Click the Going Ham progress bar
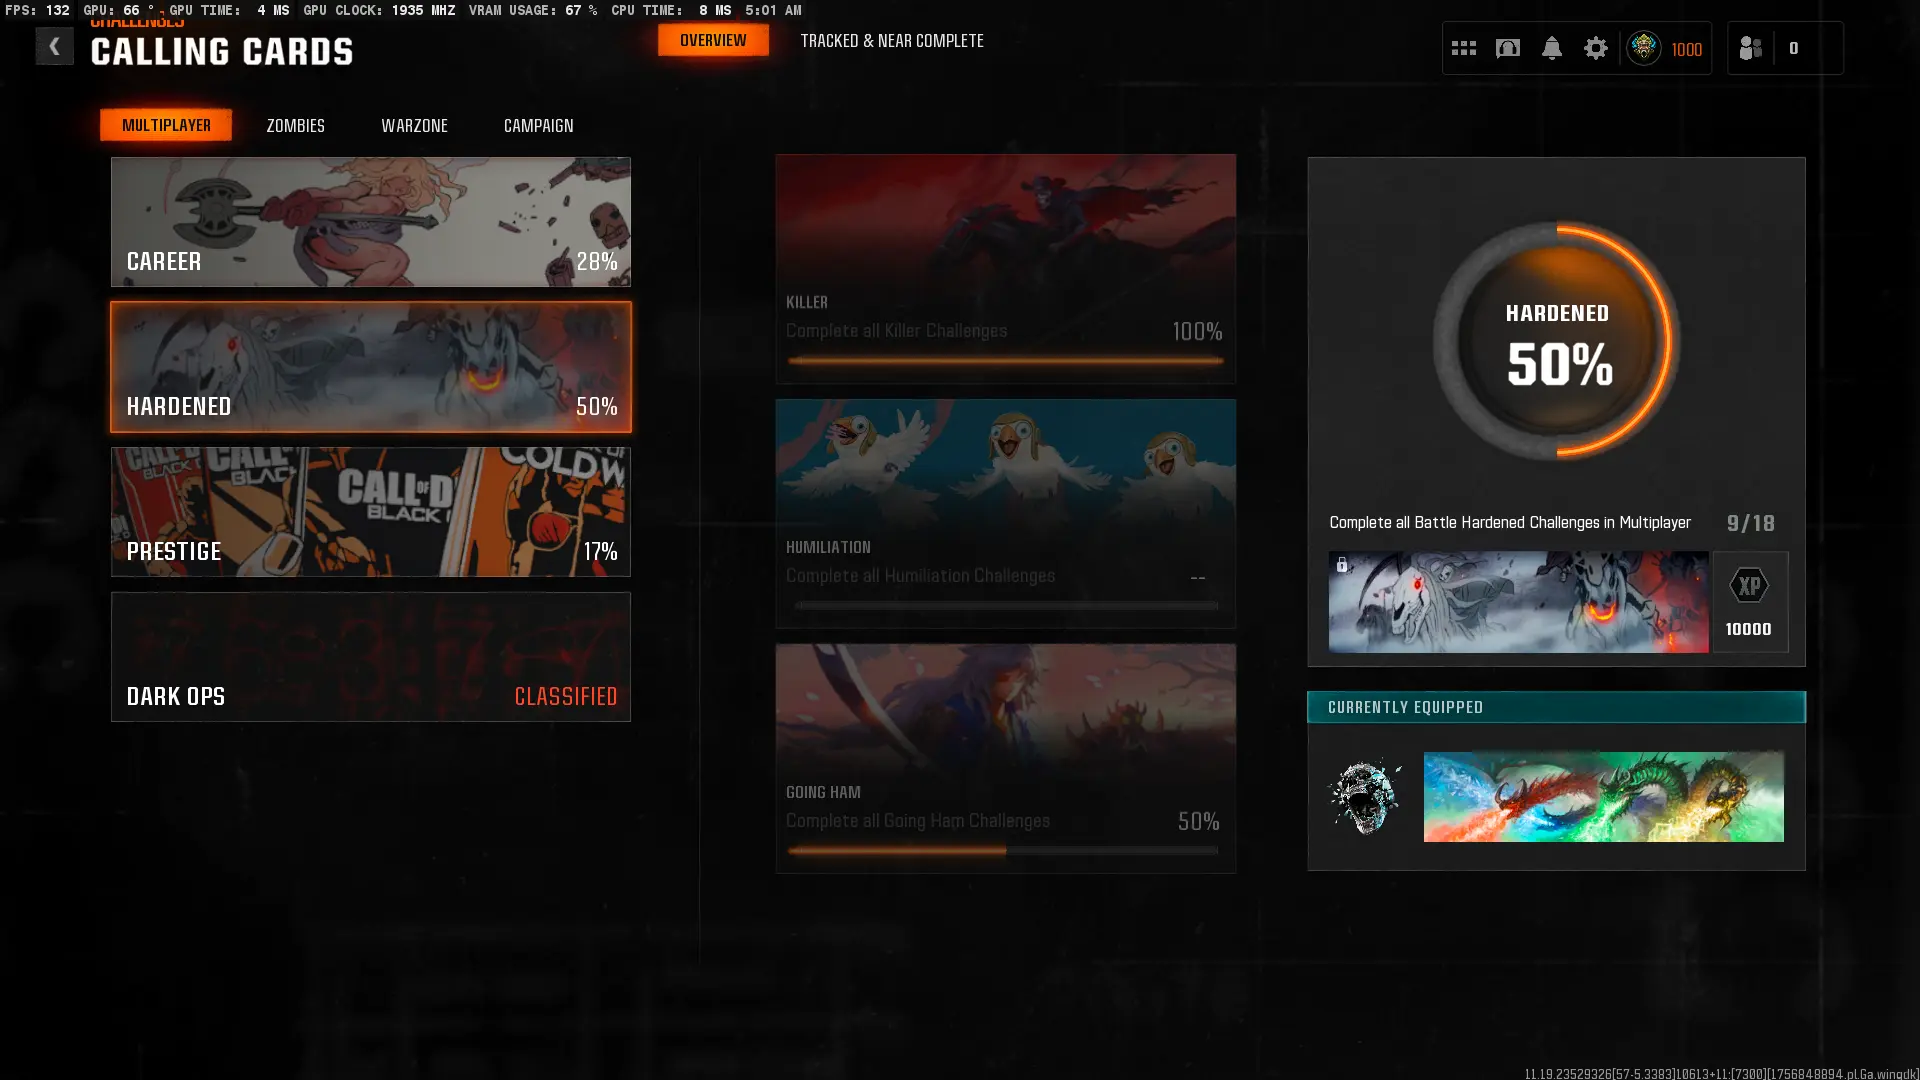1920x1080 pixels. coord(1003,851)
